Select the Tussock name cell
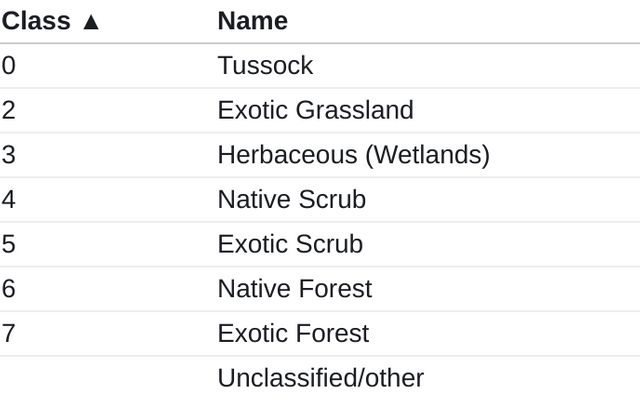 coord(265,66)
